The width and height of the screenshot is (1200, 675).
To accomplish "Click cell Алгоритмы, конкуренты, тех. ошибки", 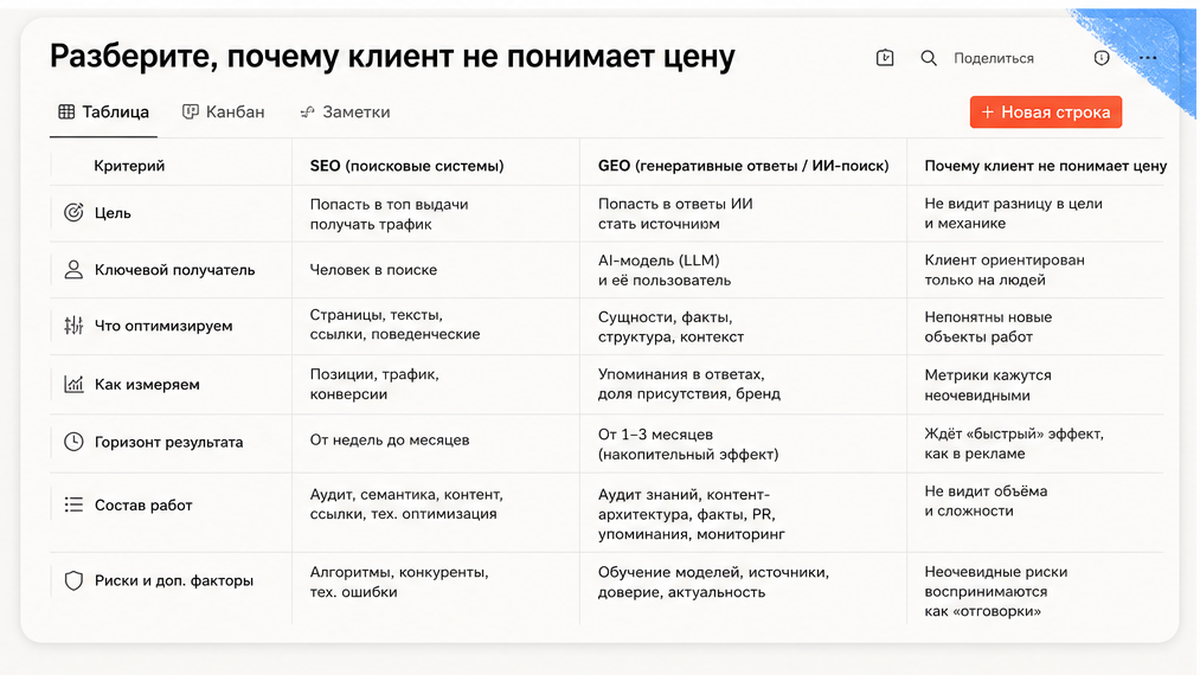I will [x=398, y=582].
